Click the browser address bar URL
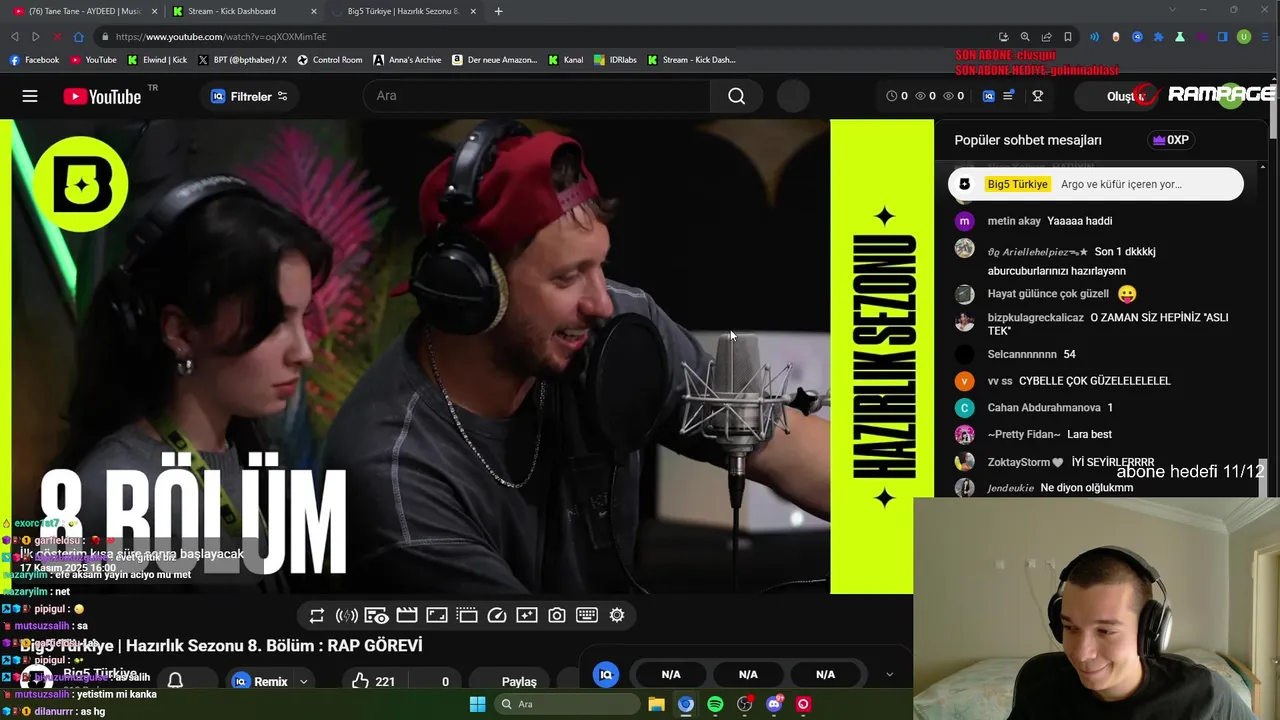Image resolution: width=1280 pixels, height=720 pixels. pyautogui.click(x=221, y=37)
